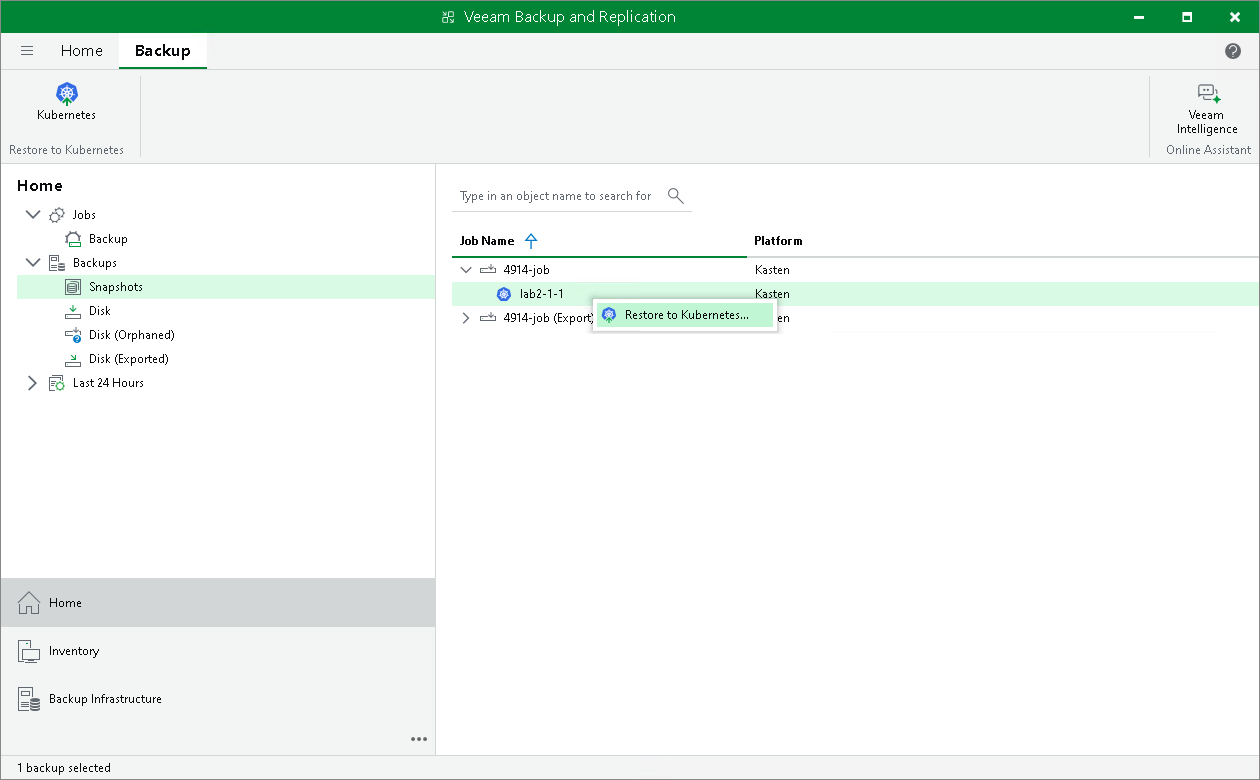Select Disk (Orphaned) tree item

point(132,335)
